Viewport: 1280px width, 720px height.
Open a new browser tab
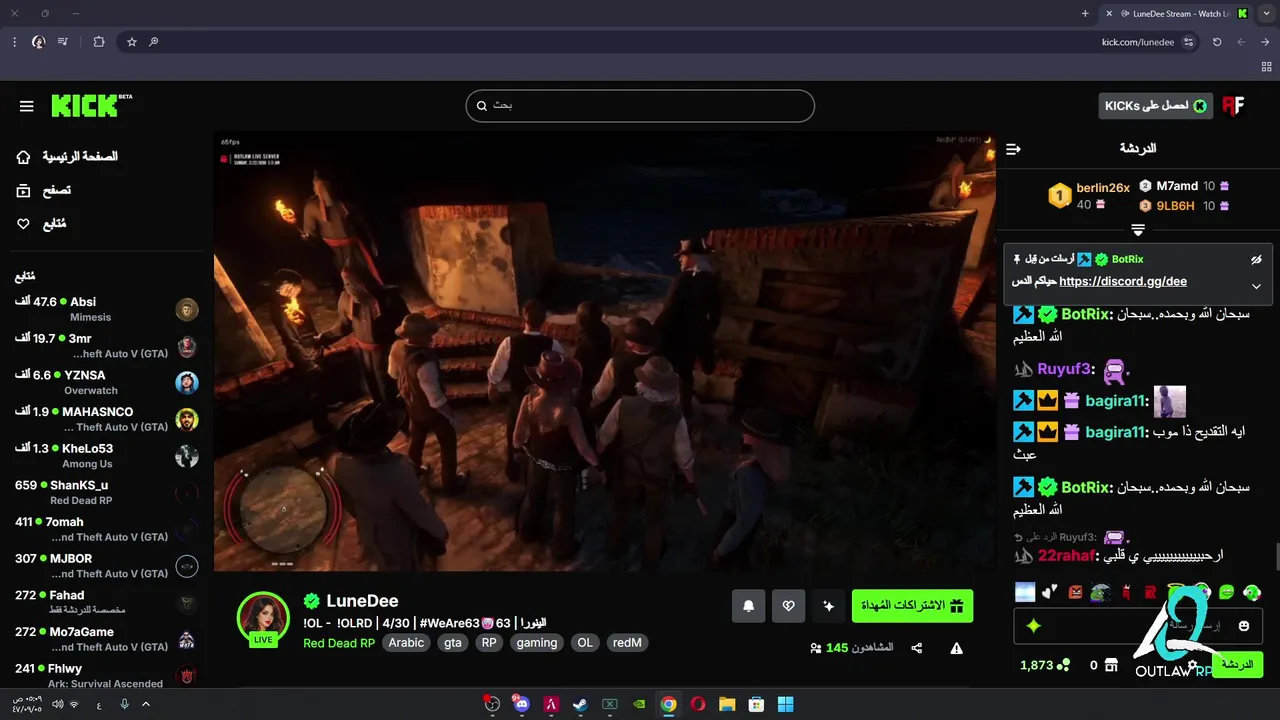click(x=1085, y=14)
